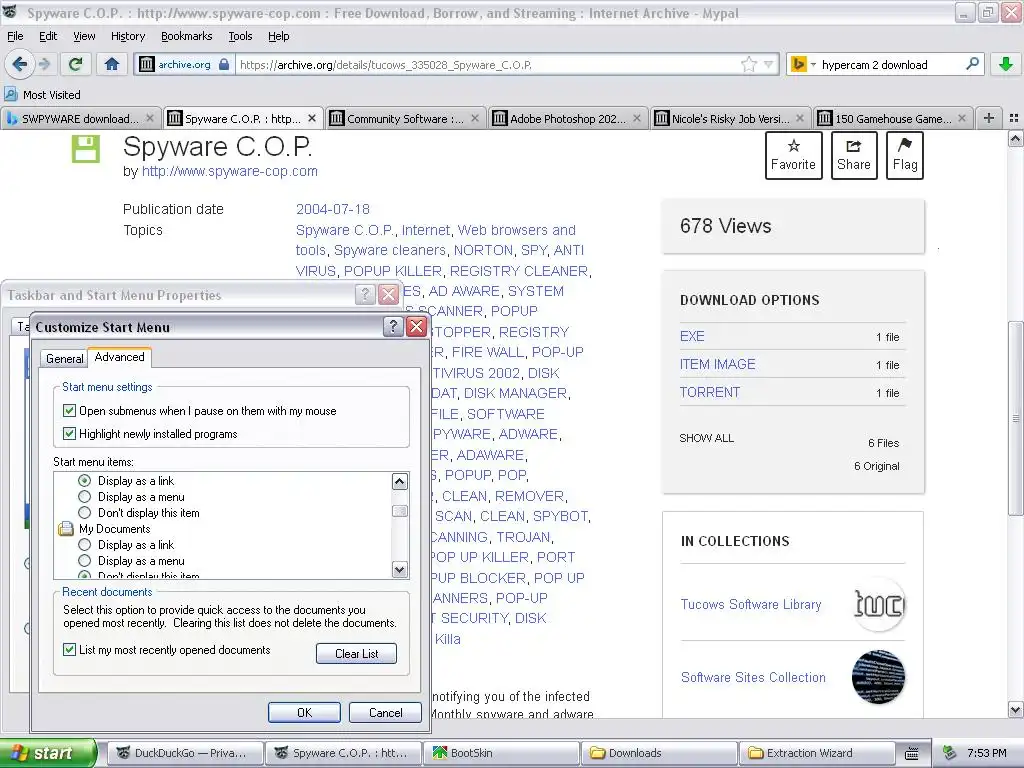Click the Most Visited bookmarks icon
This screenshot has width=1024, height=768.
(x=10, y=95)
